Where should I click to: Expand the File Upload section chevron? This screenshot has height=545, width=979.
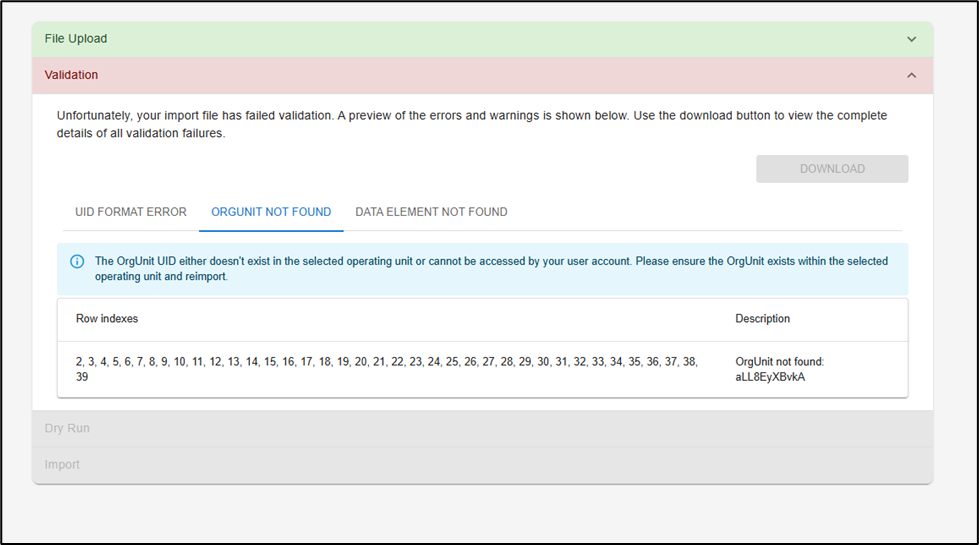tap(911, 39)
